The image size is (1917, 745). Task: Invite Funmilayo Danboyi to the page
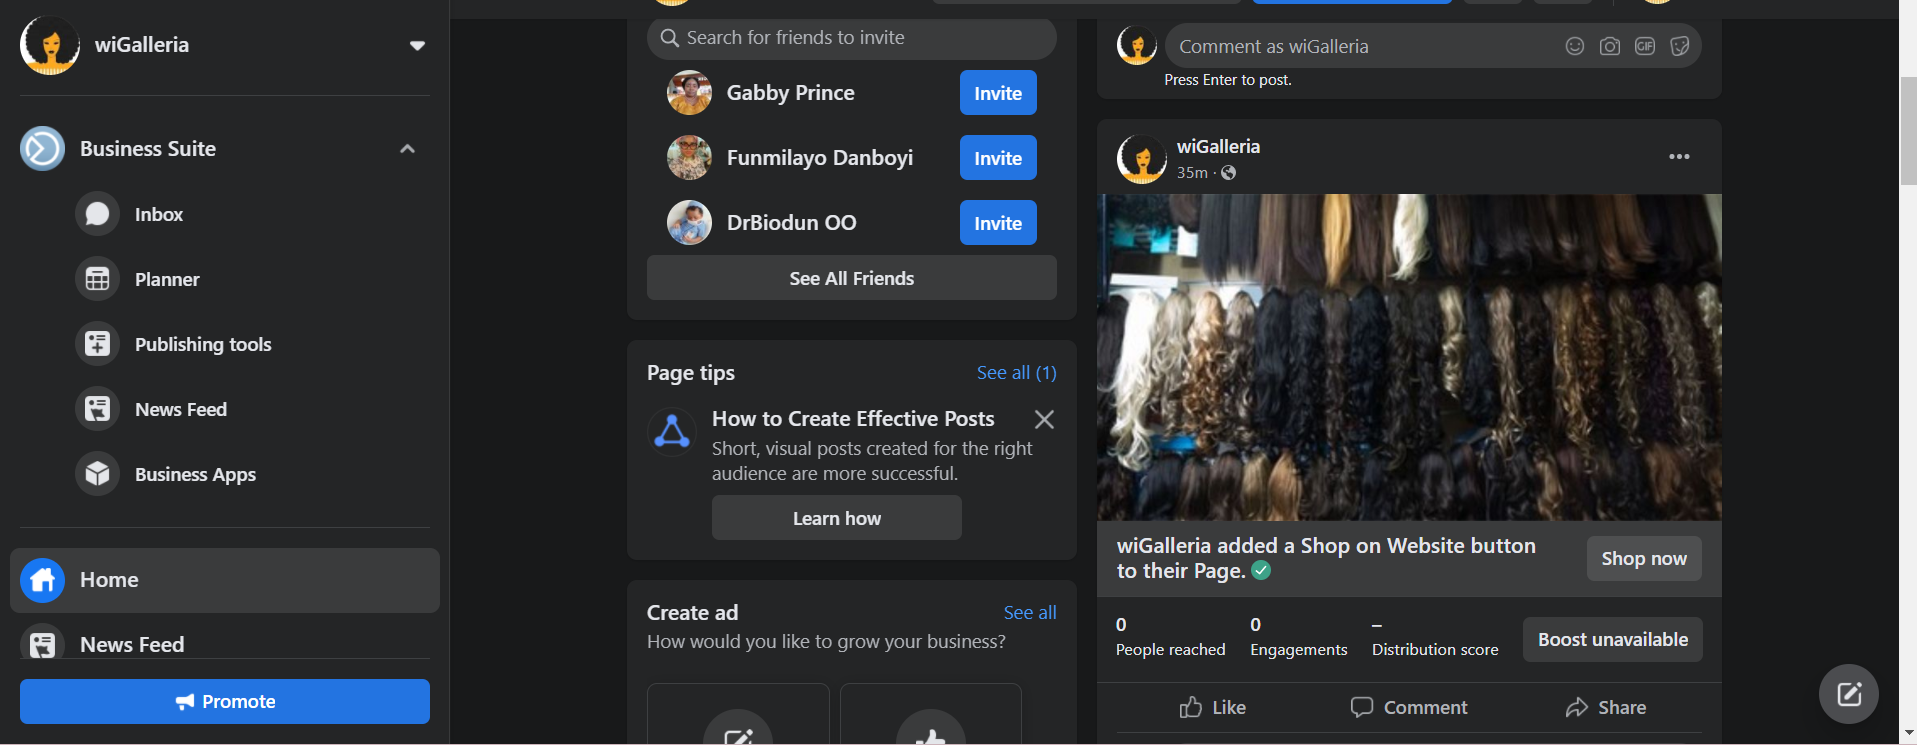coord(998,158)
